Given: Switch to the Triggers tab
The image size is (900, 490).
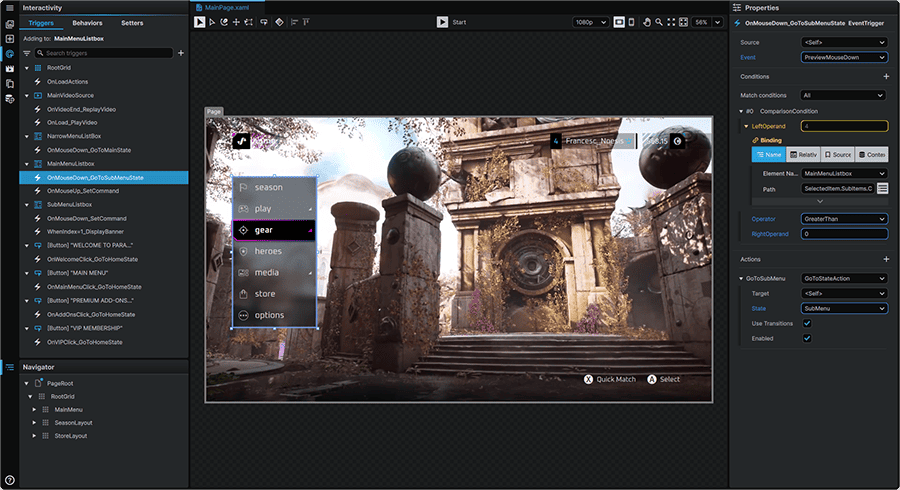Looking at the screenshot, I should [x=41, y=23].
